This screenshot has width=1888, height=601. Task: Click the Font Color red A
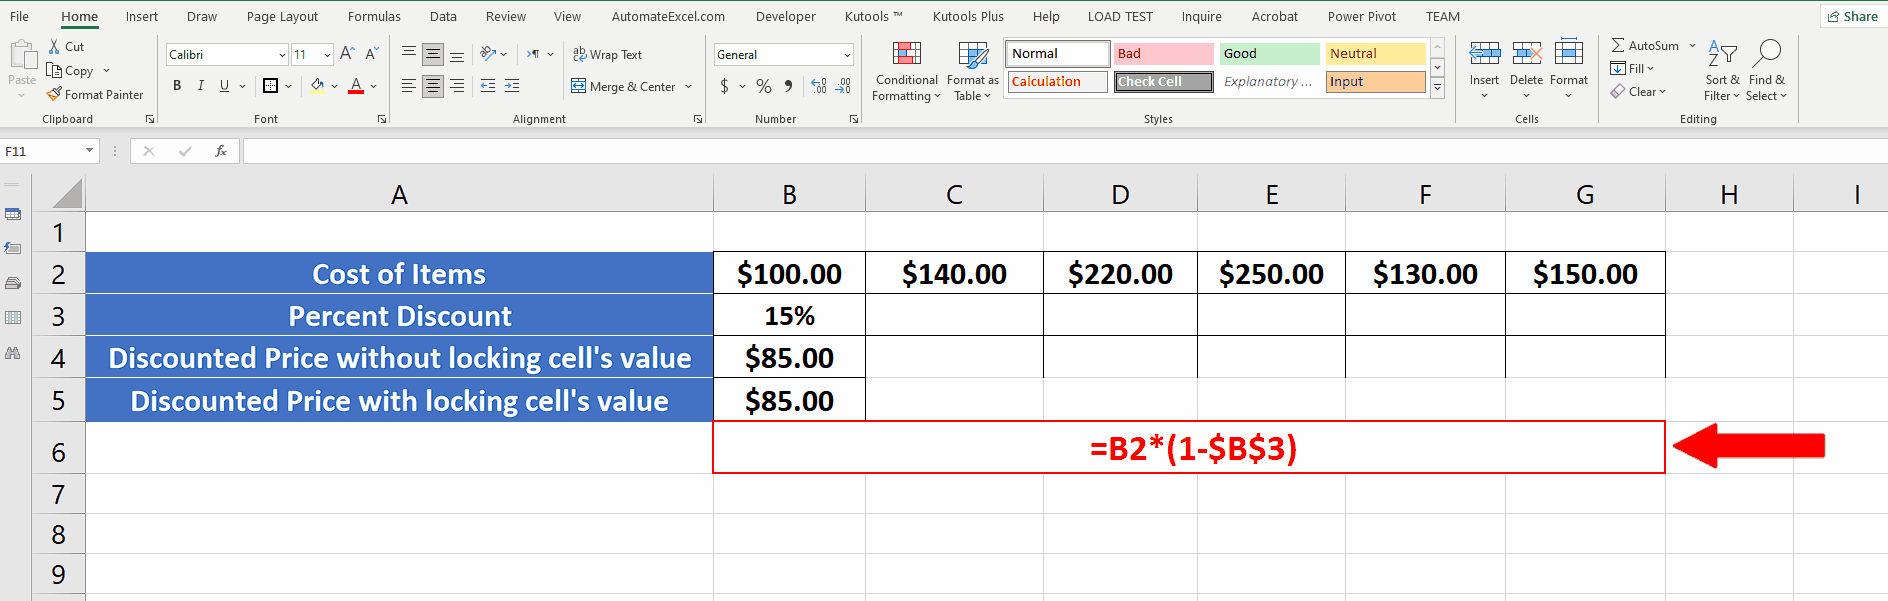tap(356, 86)
